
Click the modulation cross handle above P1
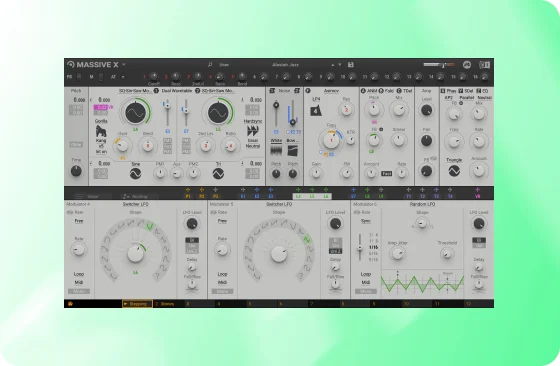[188, 190]
